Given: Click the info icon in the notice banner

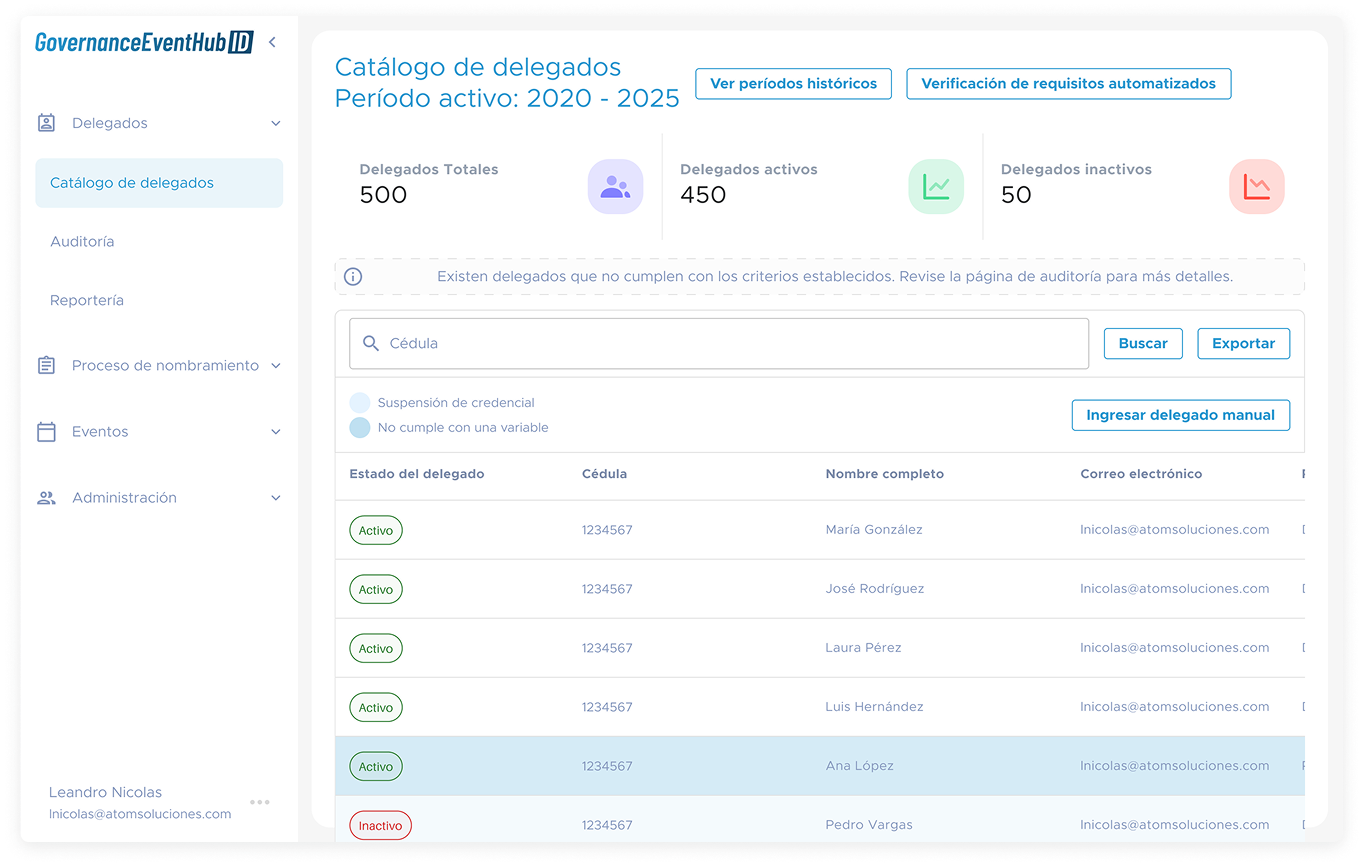Looking at the screenshot, I should [353, 277].
